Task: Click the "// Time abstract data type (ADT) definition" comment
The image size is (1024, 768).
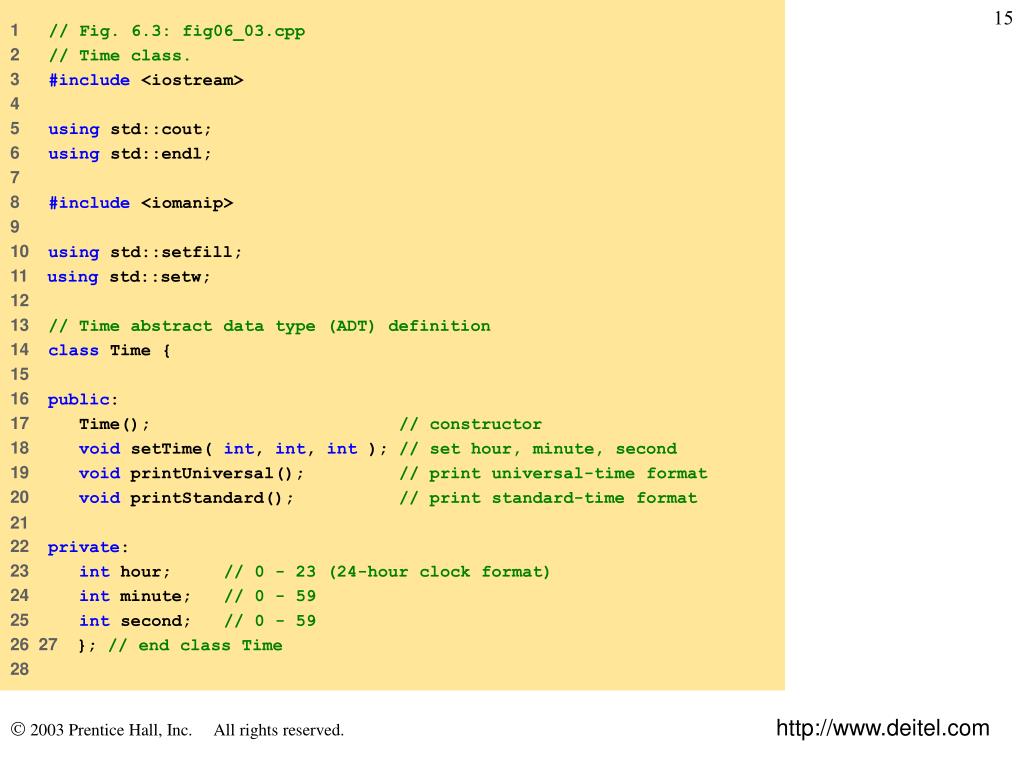Action: coord(270,326)
